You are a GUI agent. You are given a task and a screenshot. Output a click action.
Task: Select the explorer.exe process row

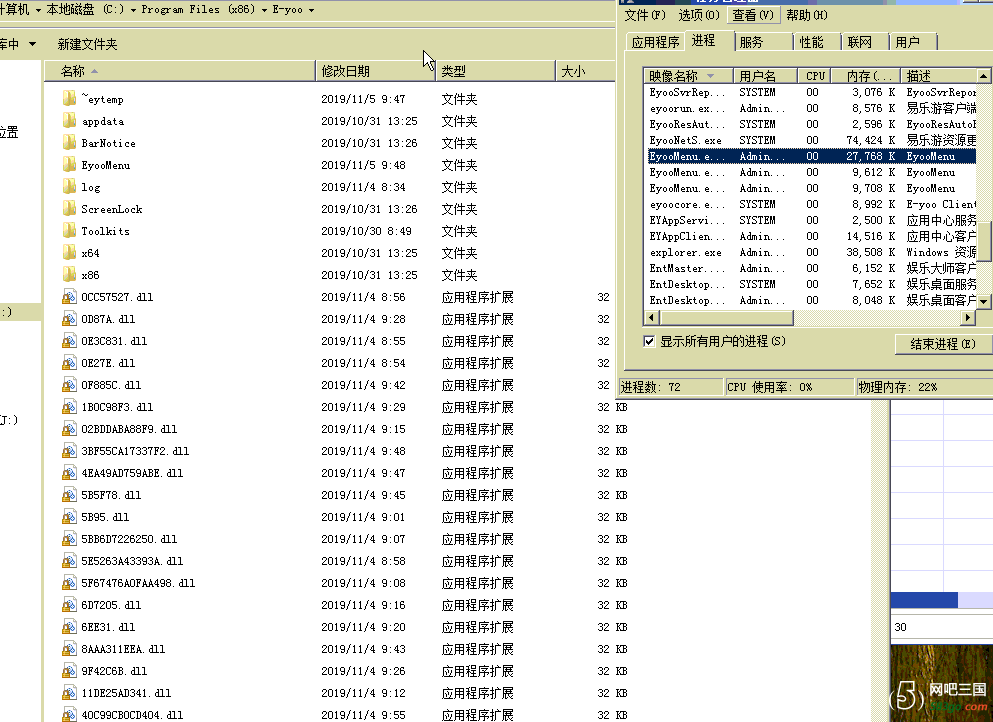812,253
